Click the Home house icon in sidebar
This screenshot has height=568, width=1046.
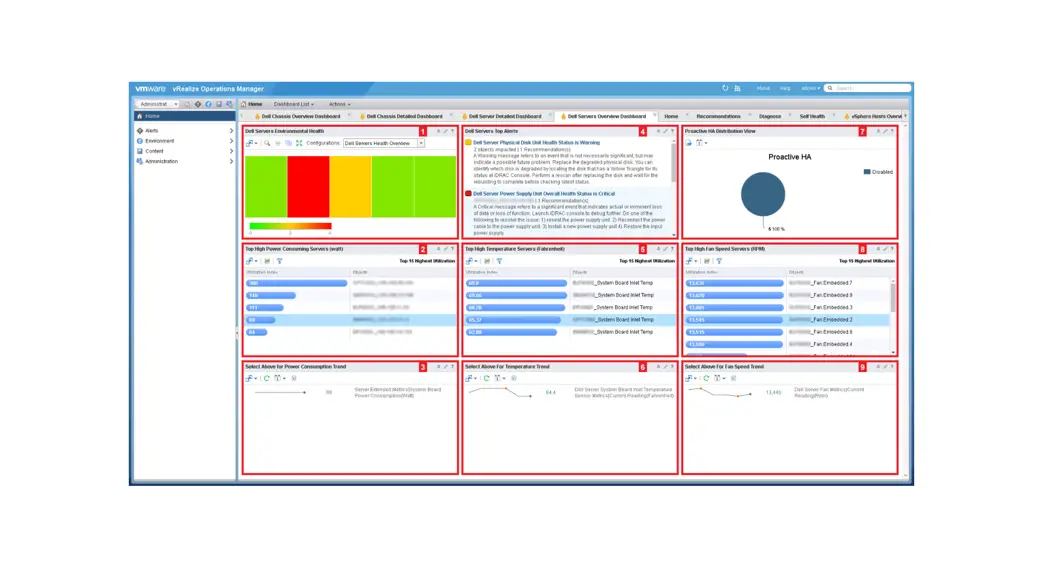pos(139,116)
